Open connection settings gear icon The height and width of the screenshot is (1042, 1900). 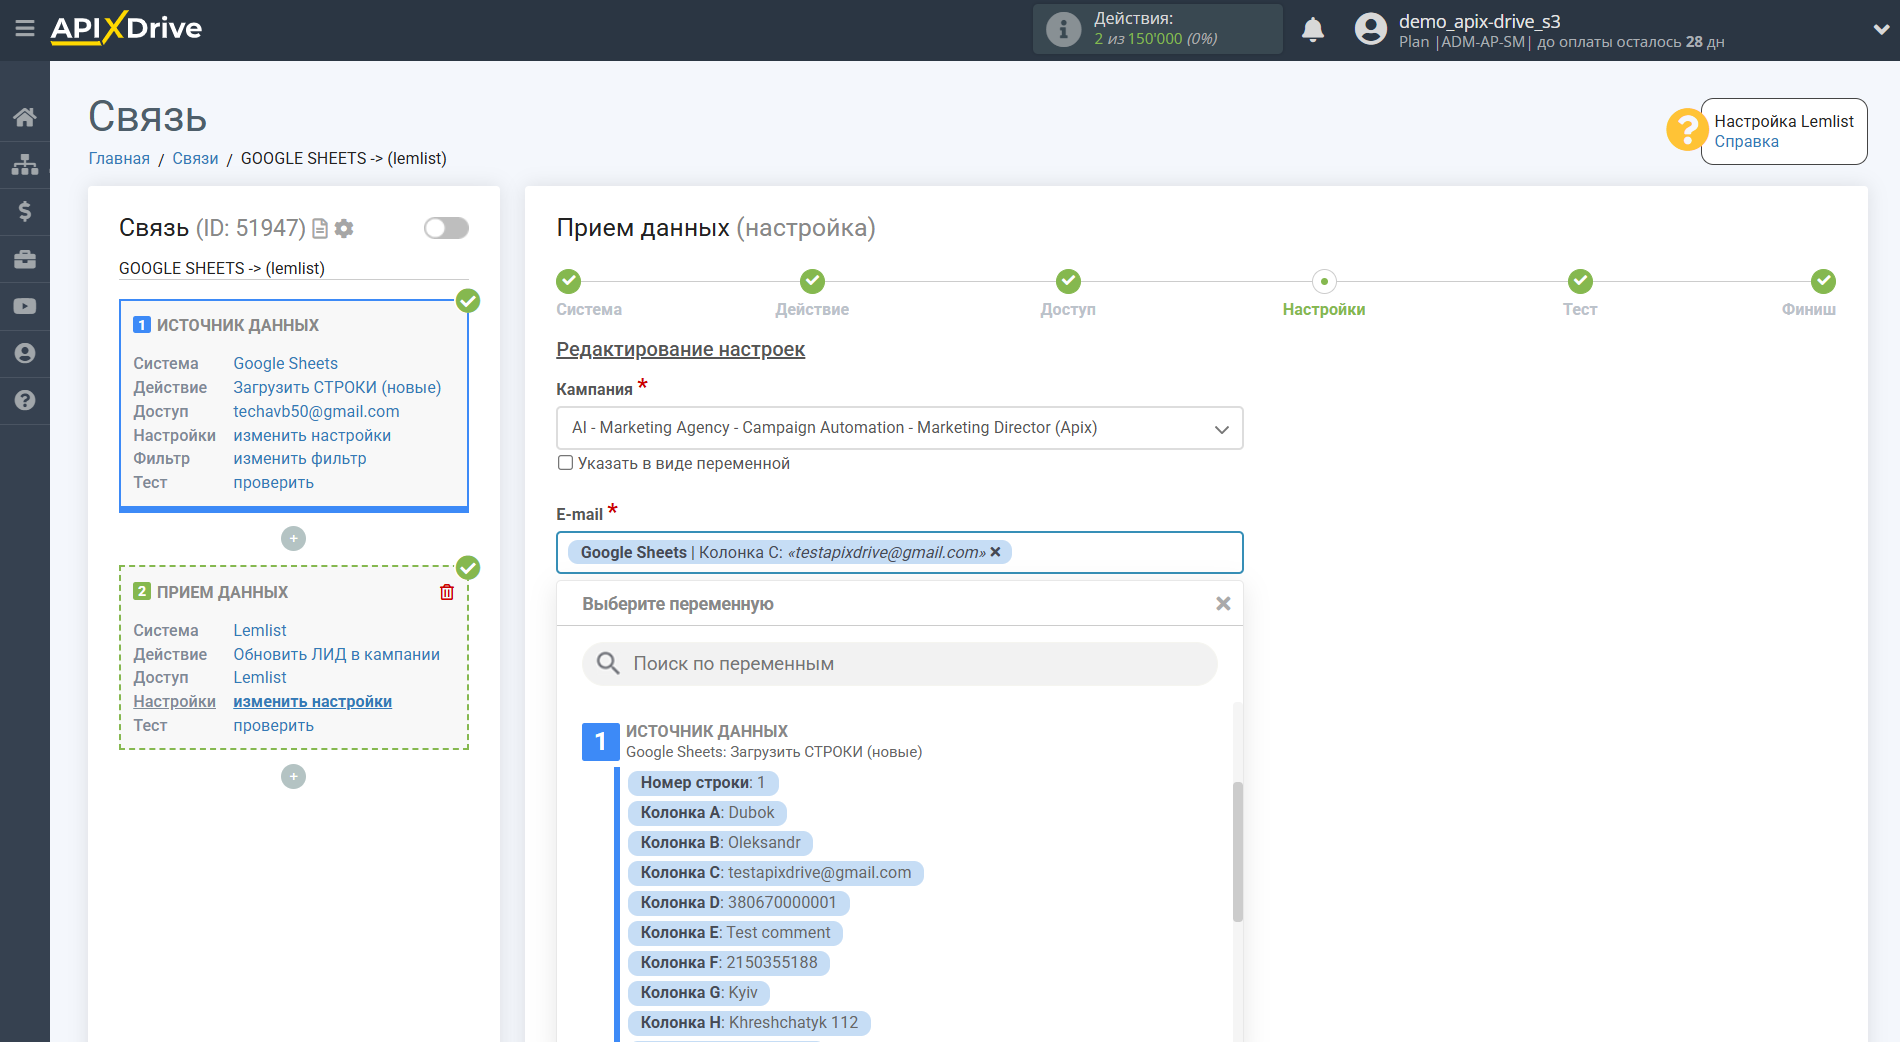(344, 229)
